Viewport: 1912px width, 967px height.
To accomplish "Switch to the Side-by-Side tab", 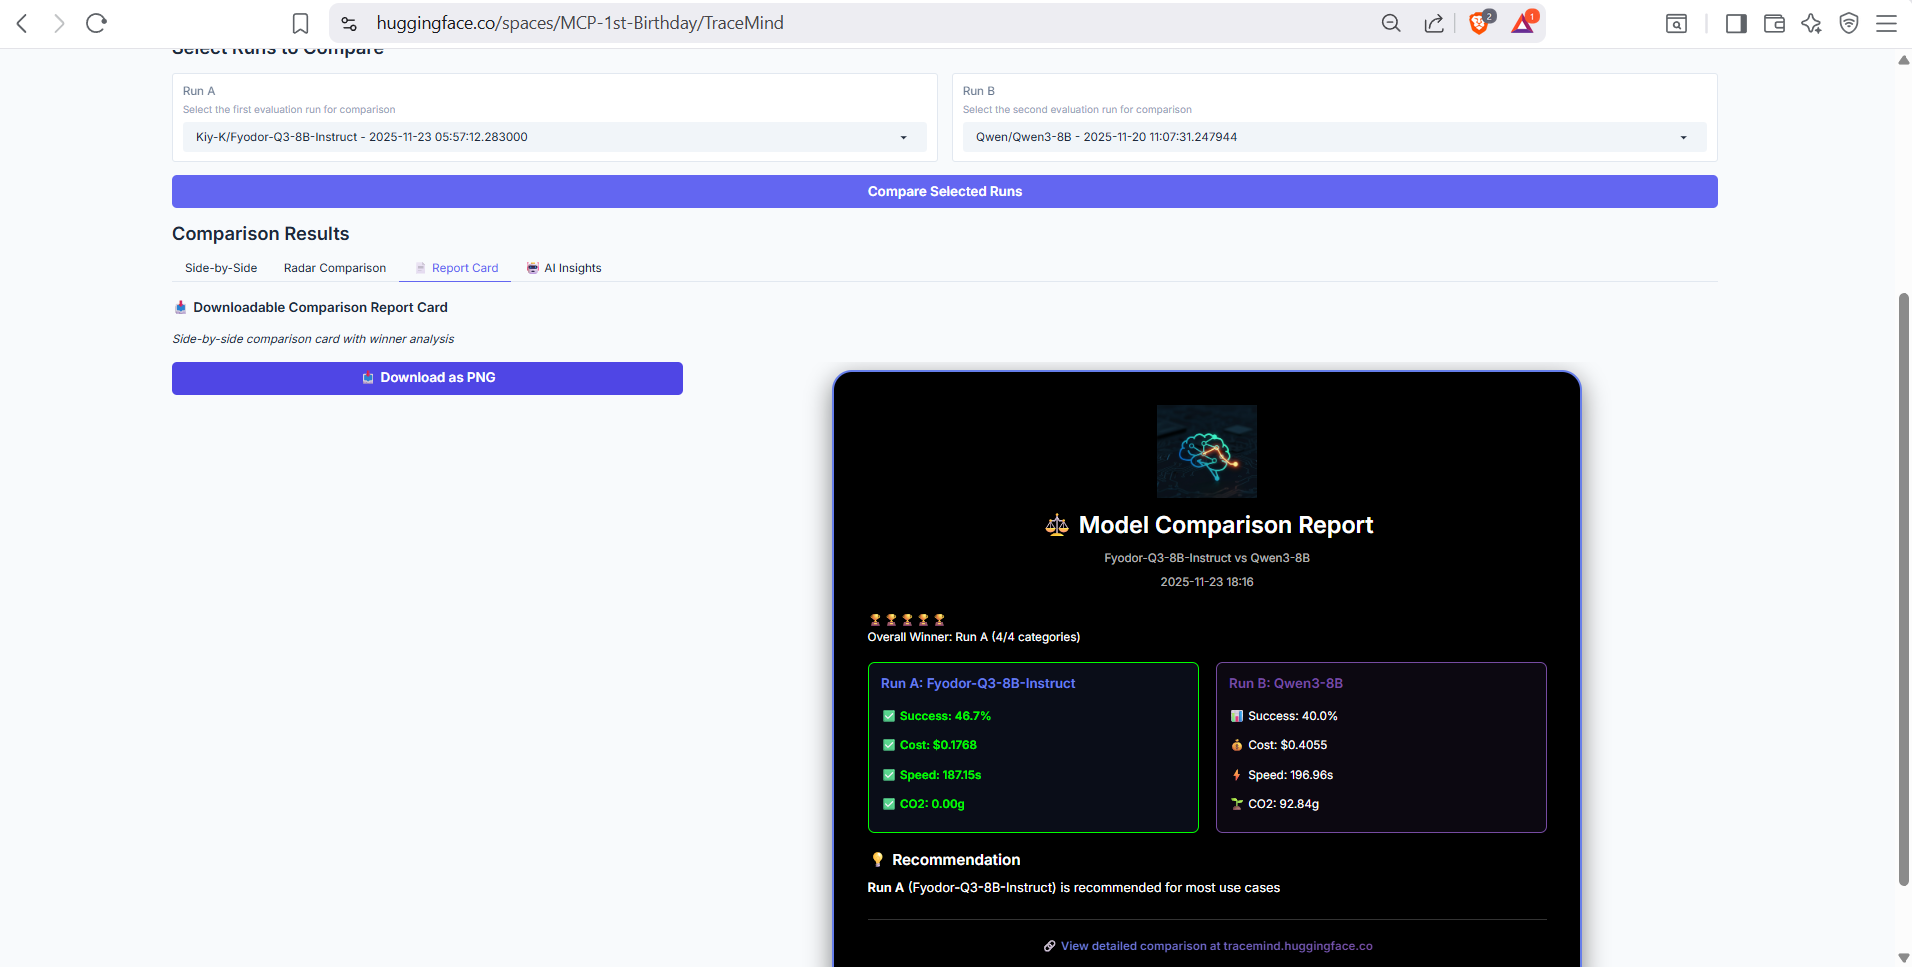I will coord(221,268).
